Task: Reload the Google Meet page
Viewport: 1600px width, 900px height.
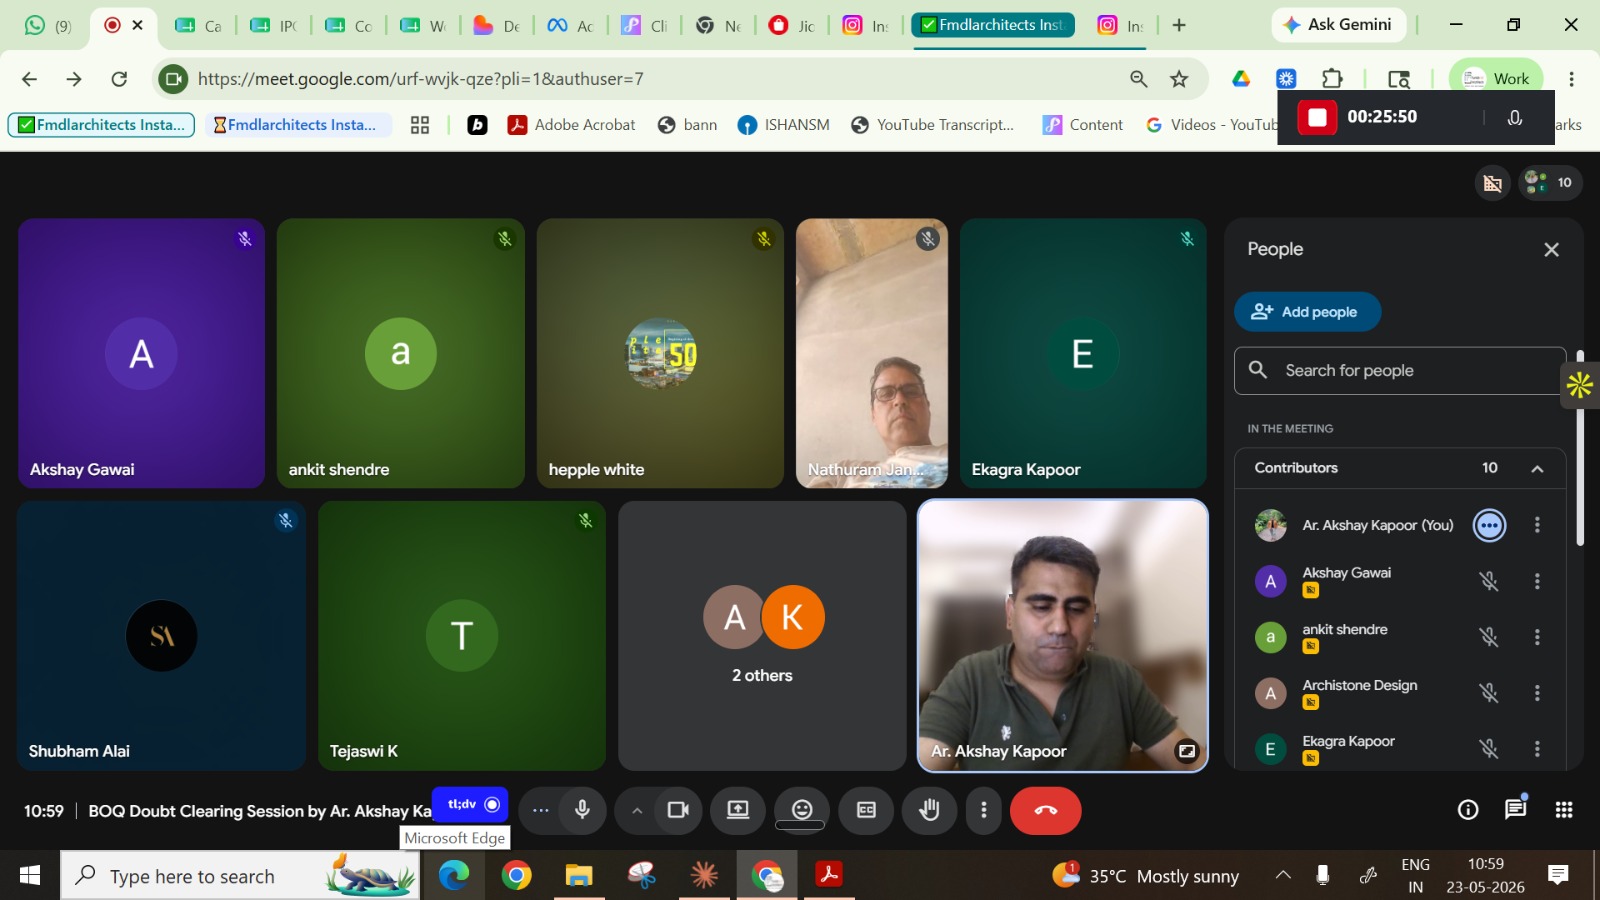Action: coord(119,79)
